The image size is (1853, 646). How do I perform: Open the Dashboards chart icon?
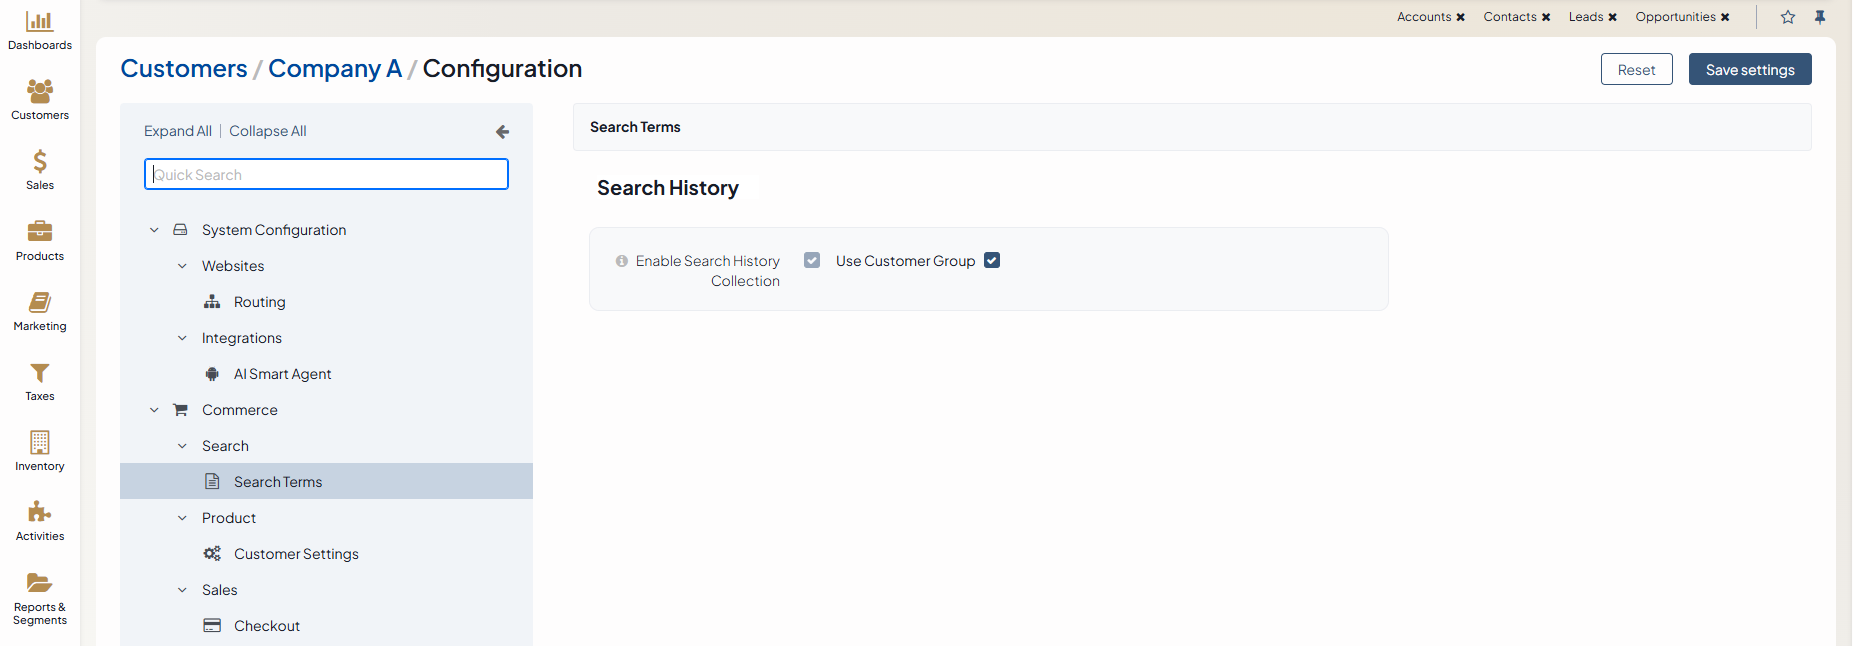(40, 21)
